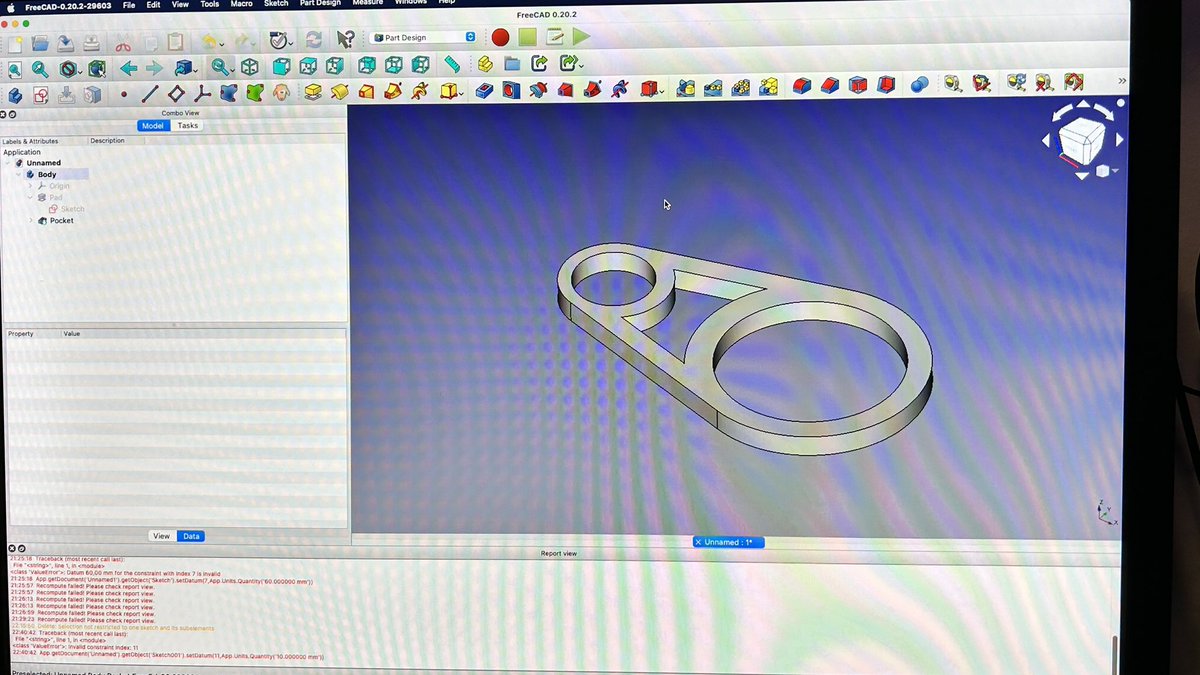Open the Sketch menu
This screenshot has width=1200, height=675.
click(276, 4)
